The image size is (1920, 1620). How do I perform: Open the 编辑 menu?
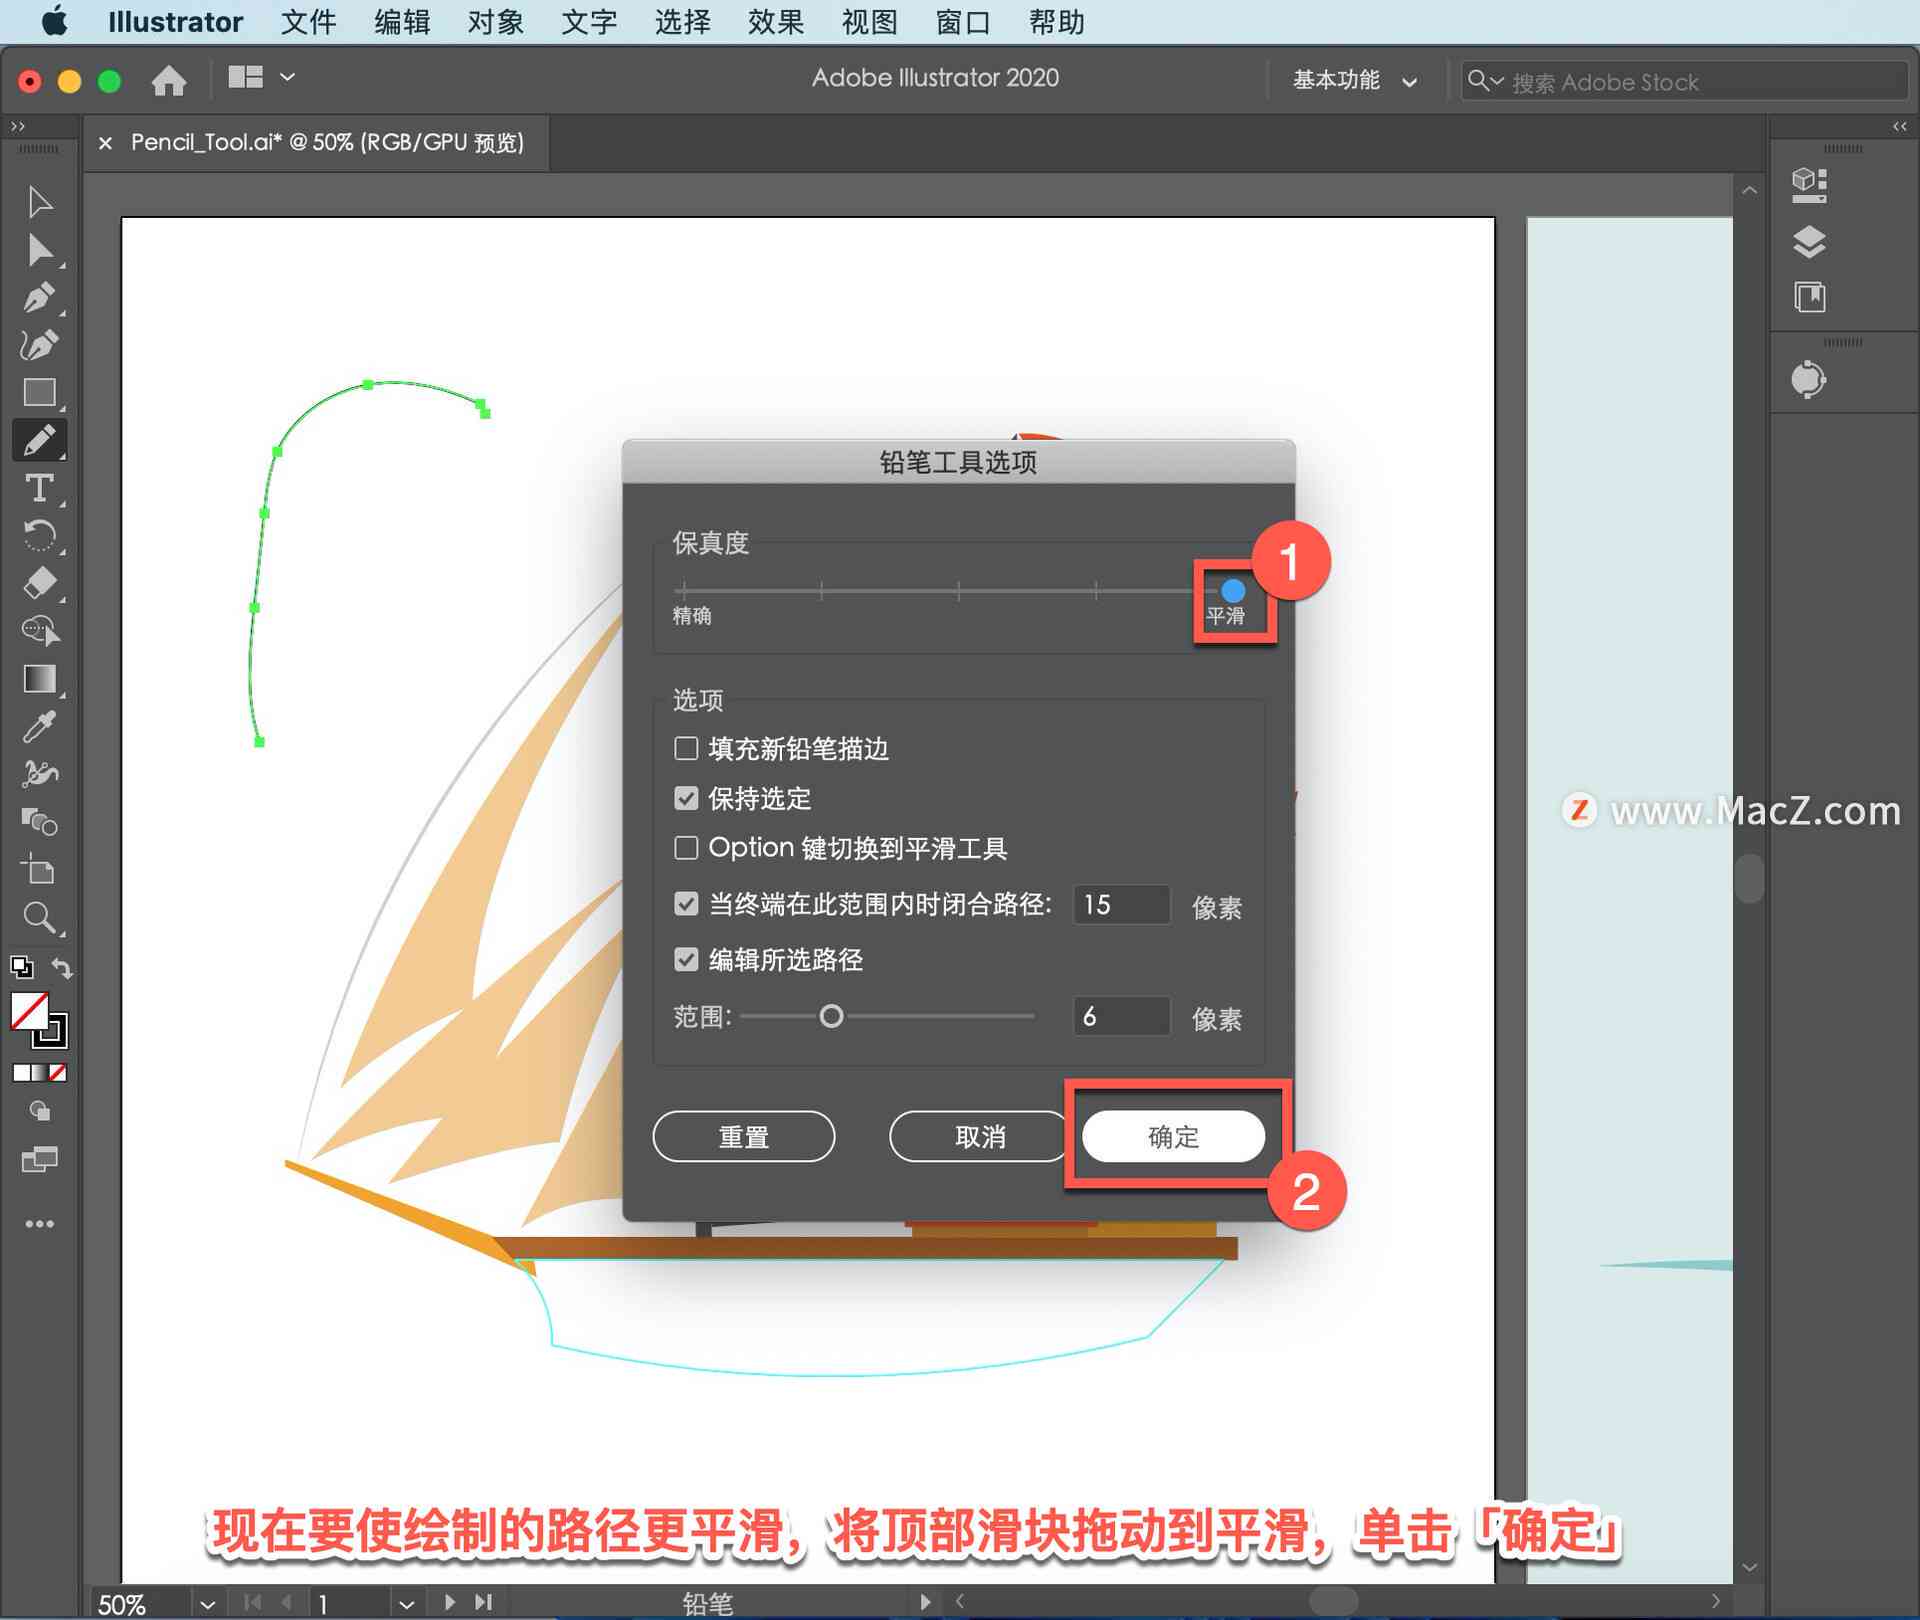coord(402,22)
